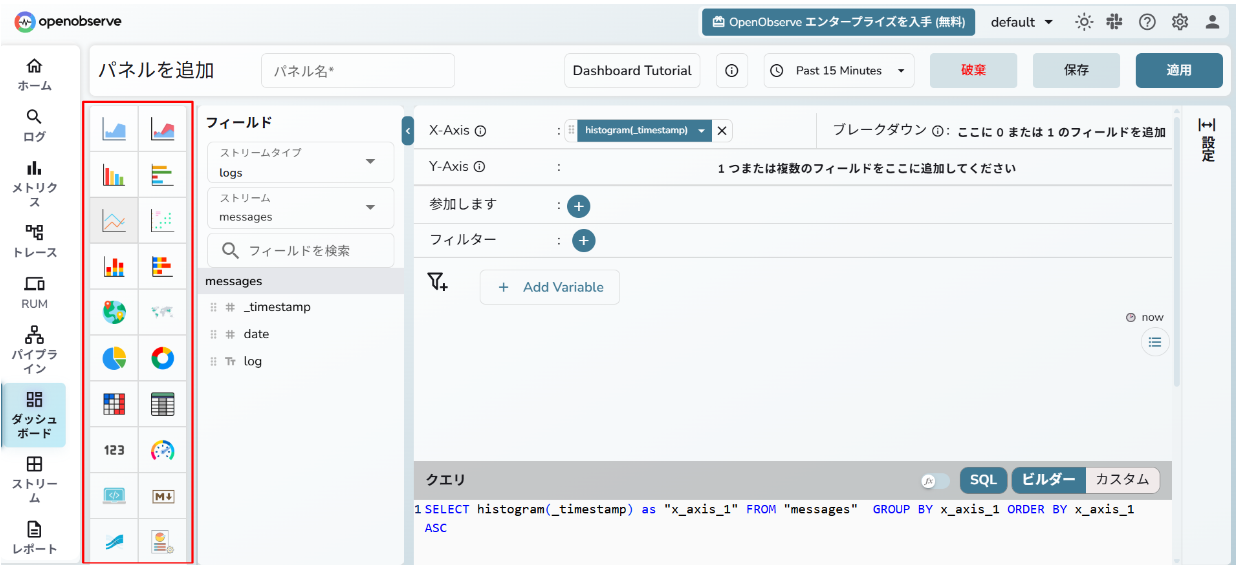Choose the vertical bar chart type
The width and height of the screenshot is (1237, 565).
pyautogui.click(x=114, y=176)
